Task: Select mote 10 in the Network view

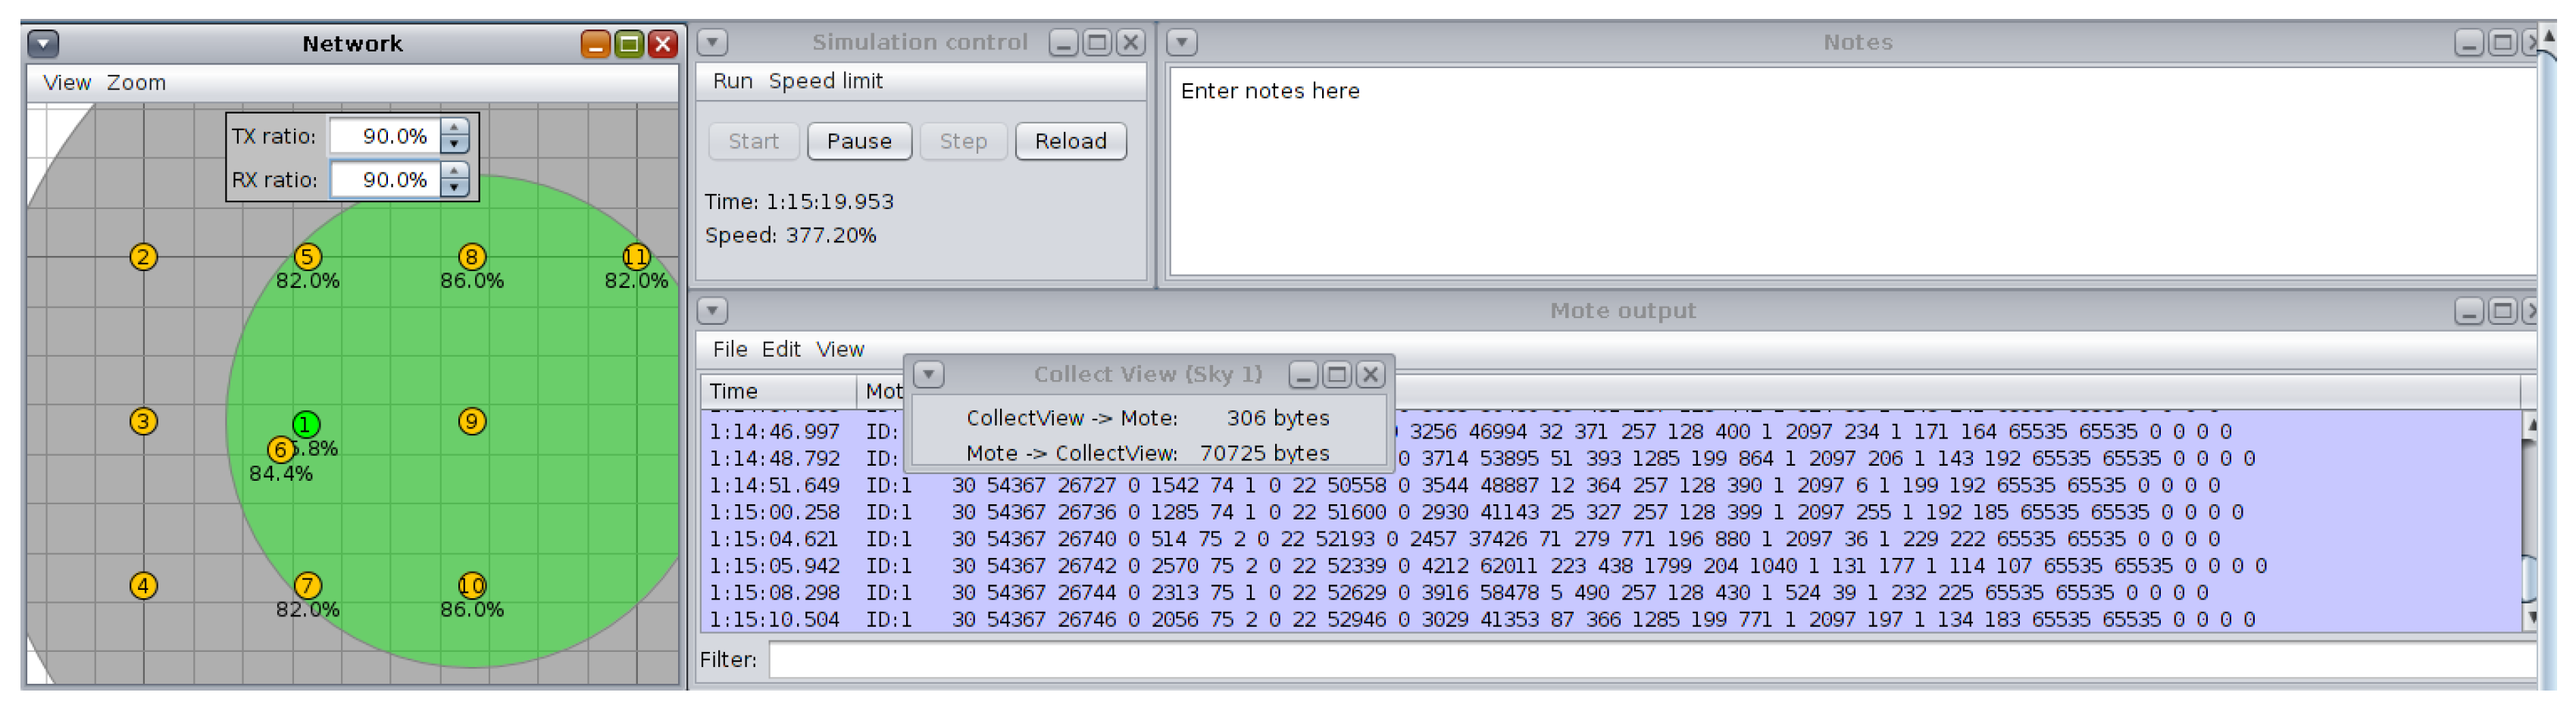Action: 472,586
